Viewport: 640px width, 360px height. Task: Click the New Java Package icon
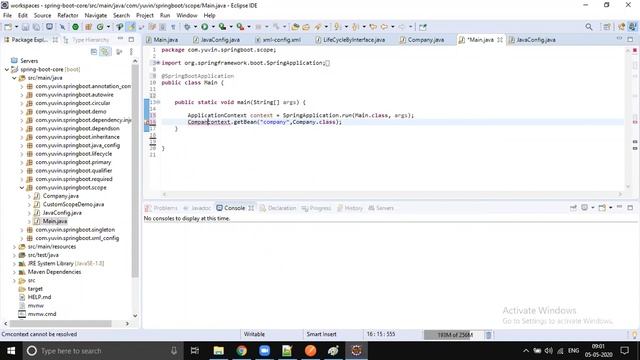click(x=88, y=27)
